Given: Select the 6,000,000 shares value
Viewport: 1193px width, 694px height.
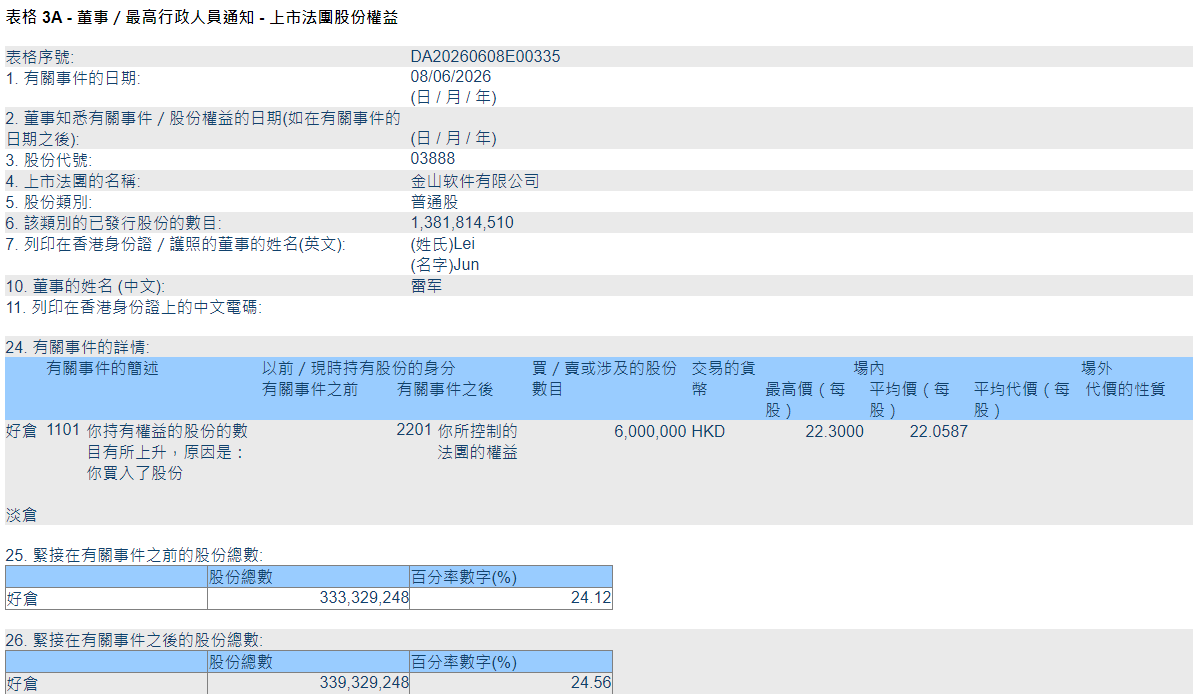Looking at the screenshot, I should [x=651, y=431].
